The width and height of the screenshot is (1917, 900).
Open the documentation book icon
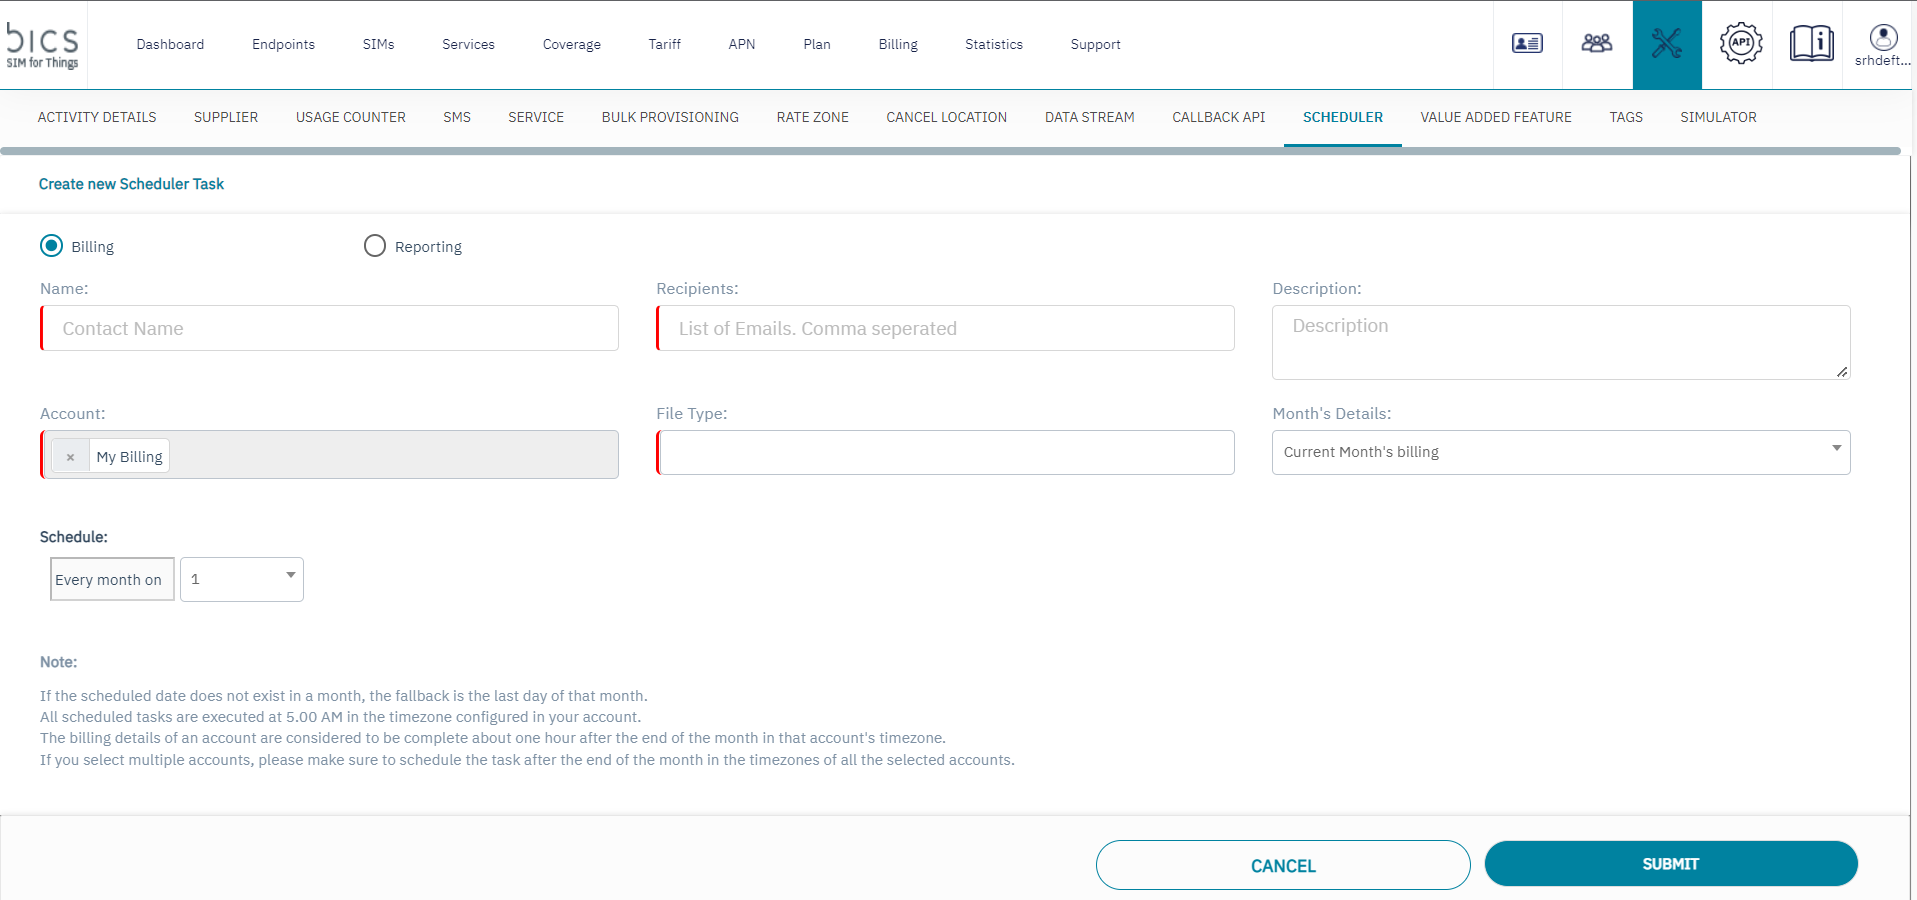pos(1811,44)
